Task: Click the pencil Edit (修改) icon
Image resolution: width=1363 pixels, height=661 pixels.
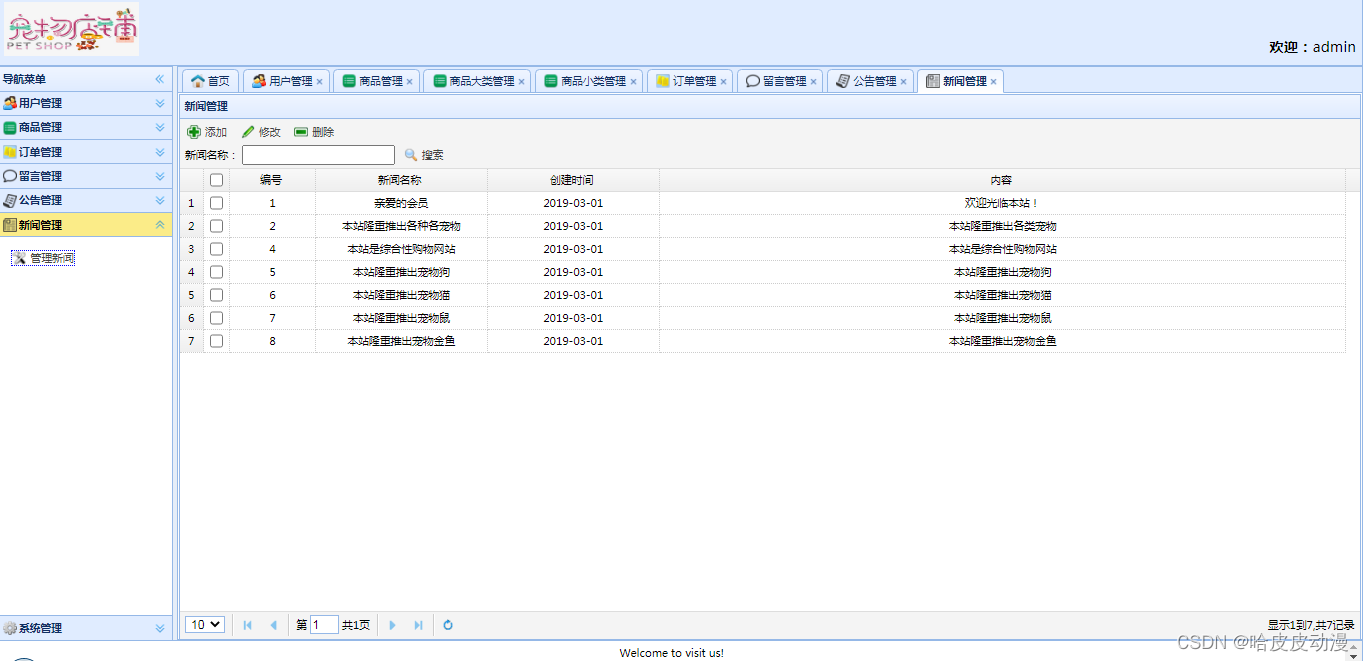Action: [248, 132]
